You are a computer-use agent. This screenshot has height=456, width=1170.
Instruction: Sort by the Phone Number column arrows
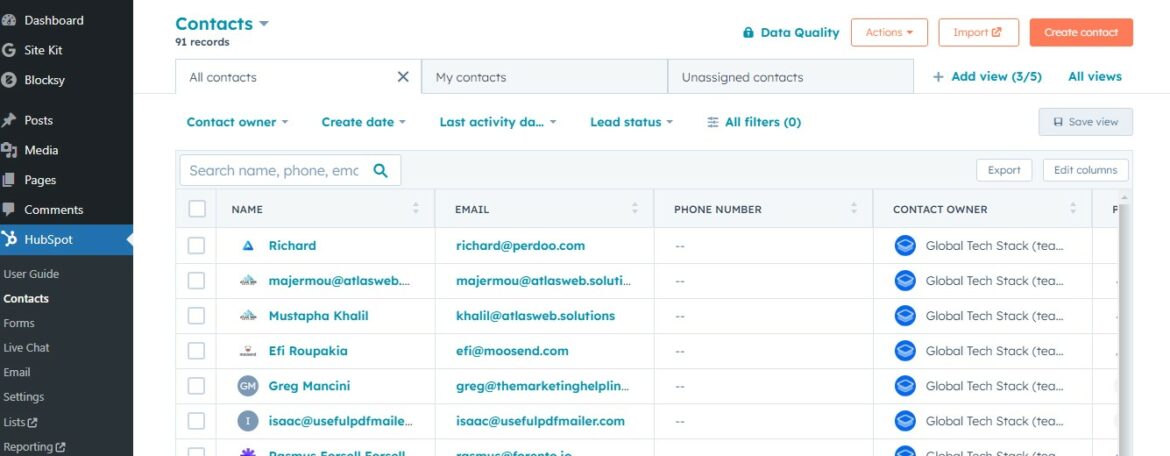pyautogui.click(x=854, y=209)
